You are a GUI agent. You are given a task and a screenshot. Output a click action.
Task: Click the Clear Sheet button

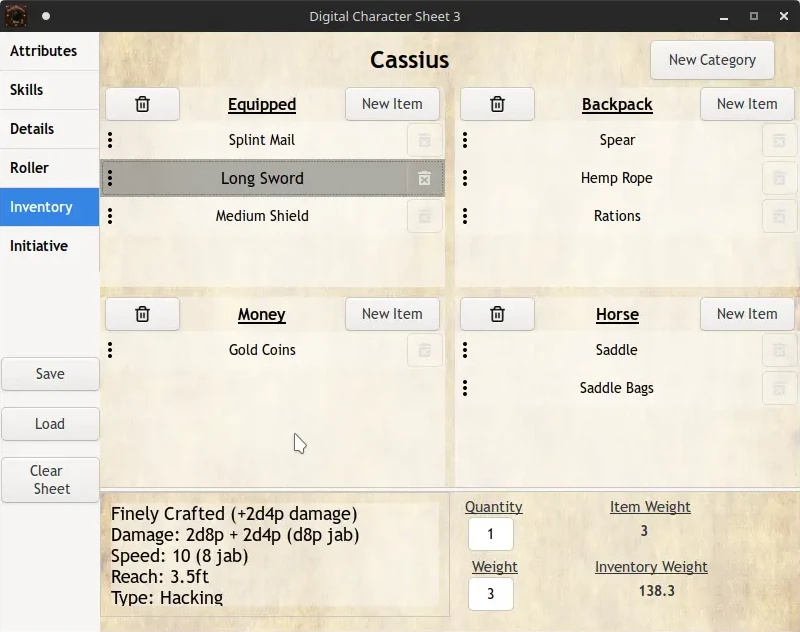(50, 480)
